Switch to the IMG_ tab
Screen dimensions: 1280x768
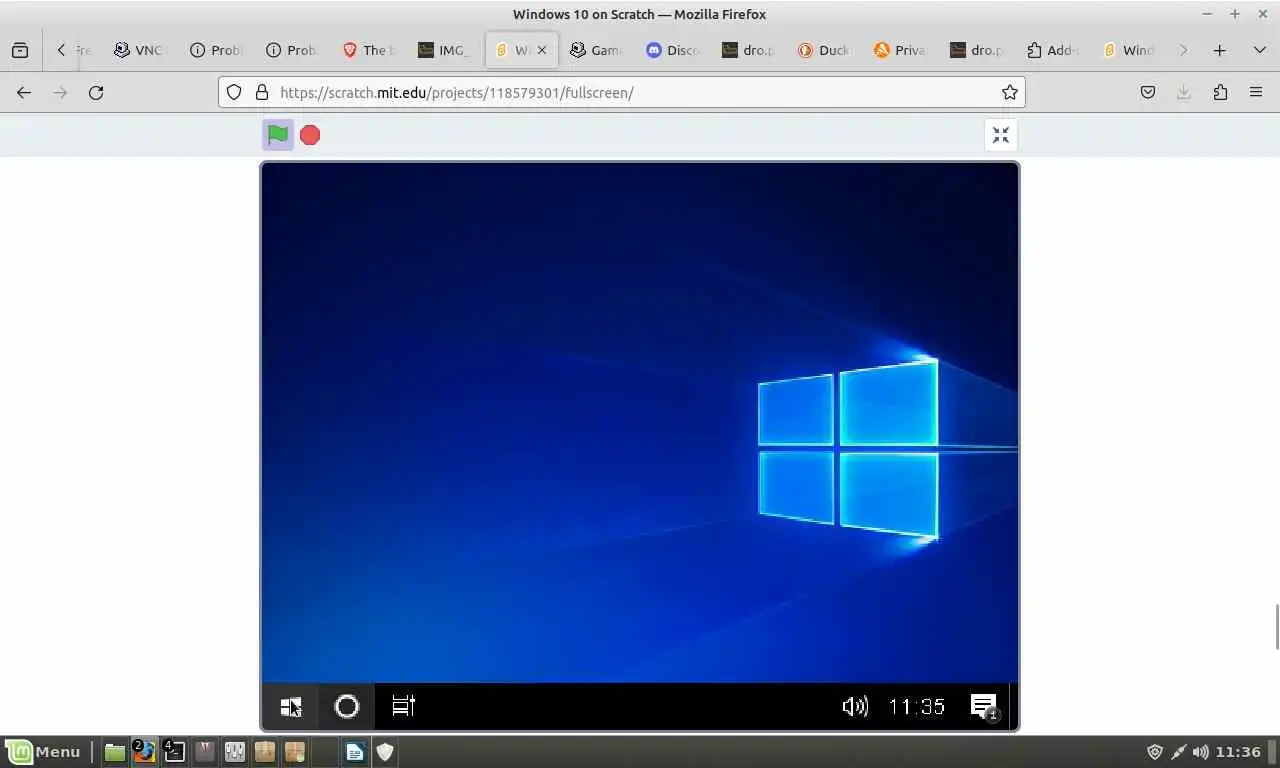[445, 50]
